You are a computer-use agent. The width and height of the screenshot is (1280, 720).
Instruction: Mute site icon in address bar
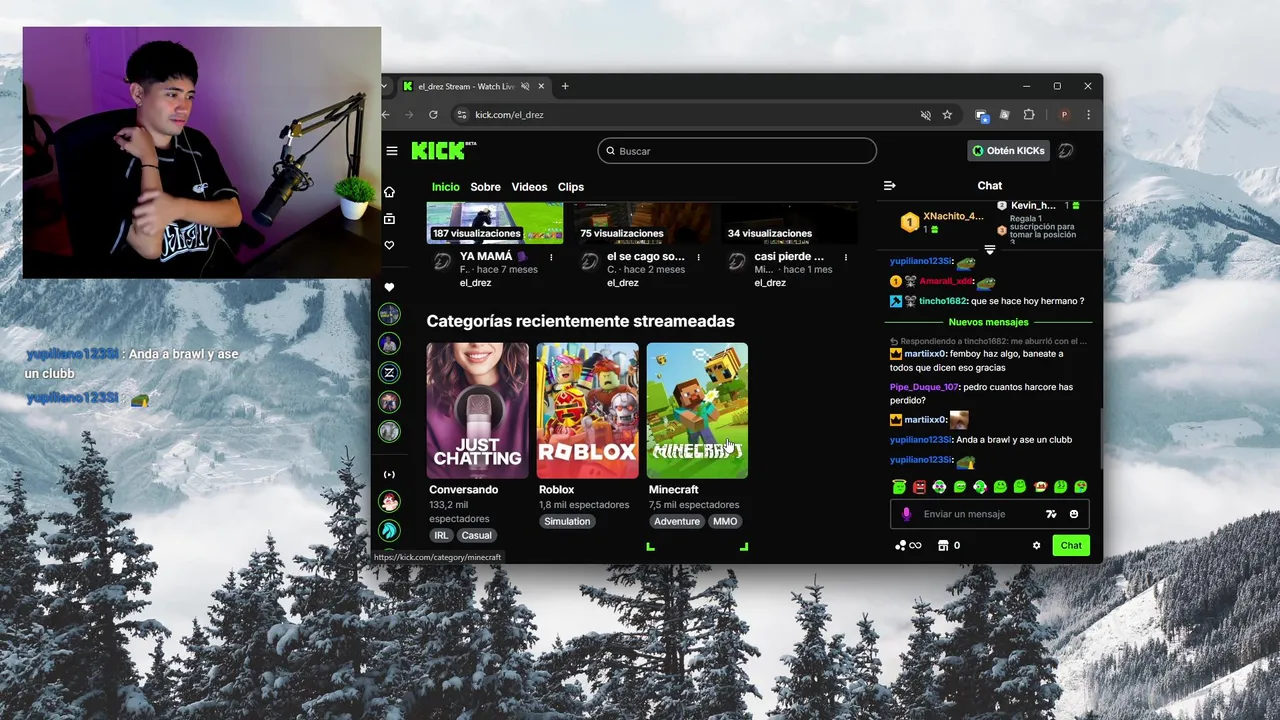pyautogui.click(x=925, y=115)
